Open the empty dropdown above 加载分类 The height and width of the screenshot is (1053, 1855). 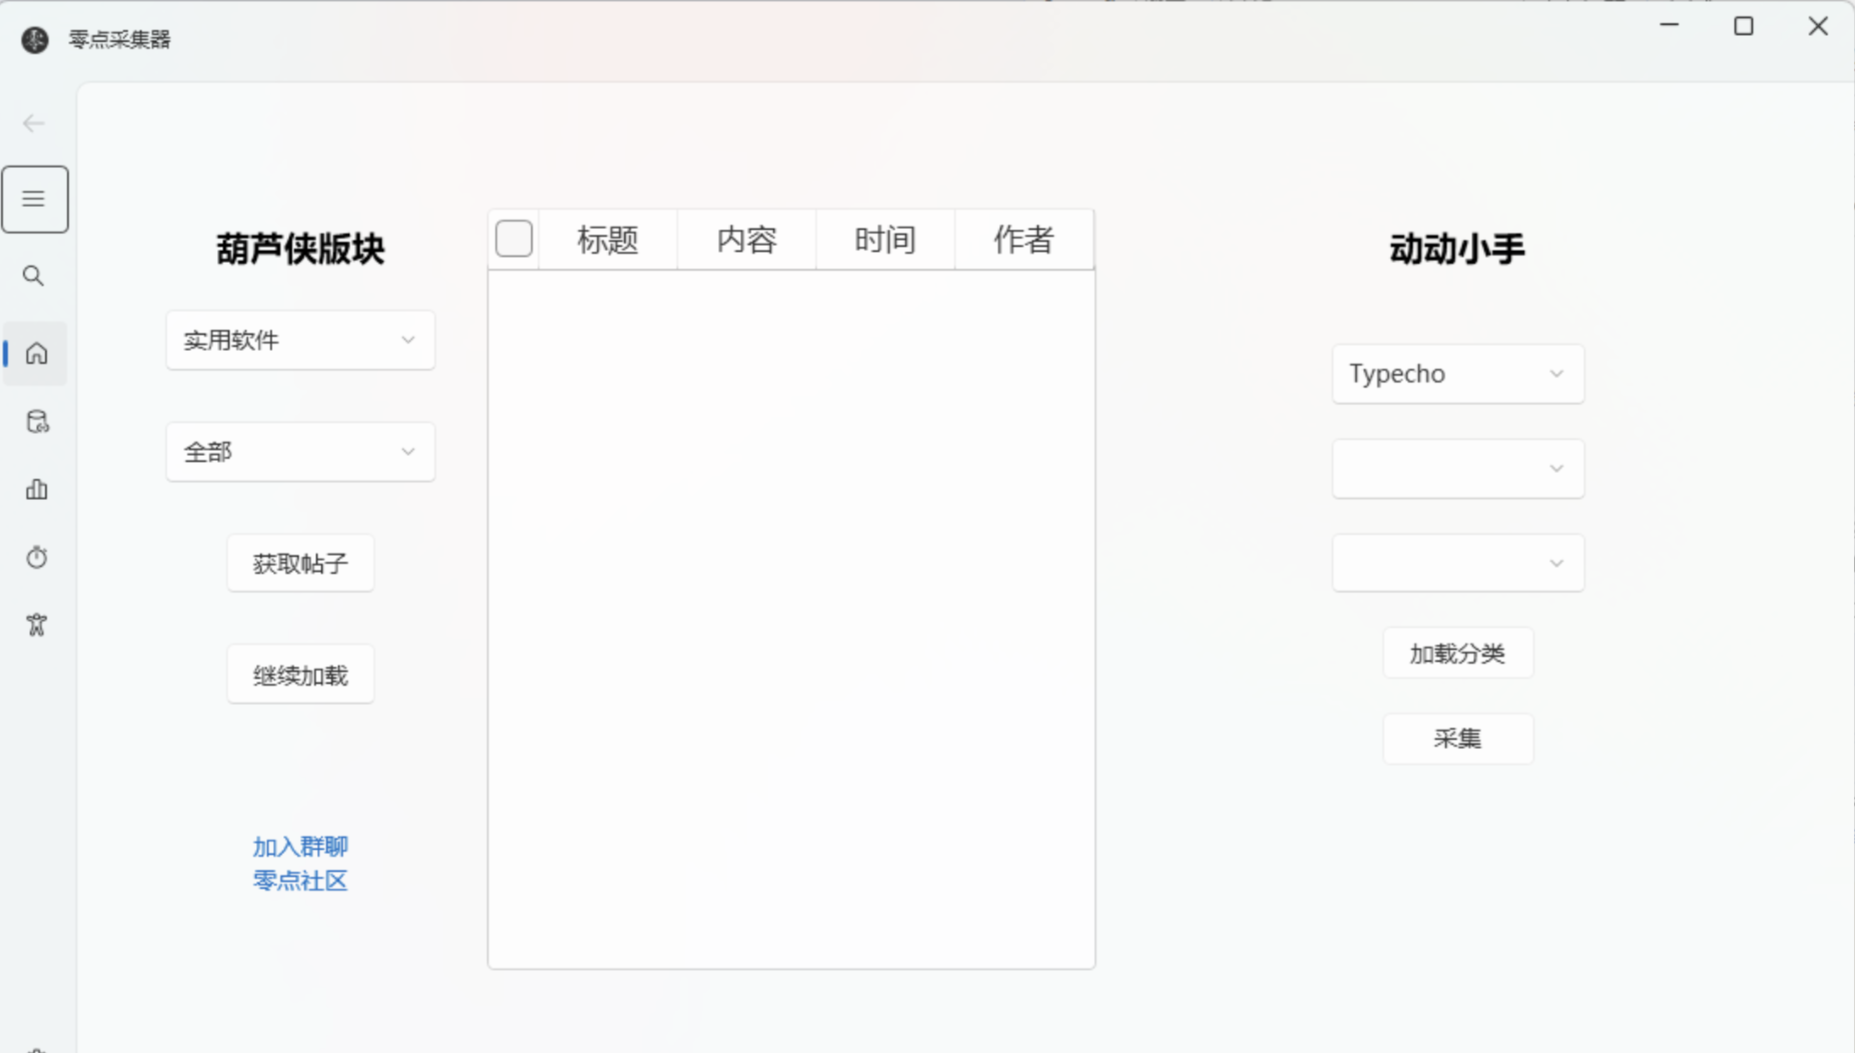pyautogui.click(x=1457, y=563)
